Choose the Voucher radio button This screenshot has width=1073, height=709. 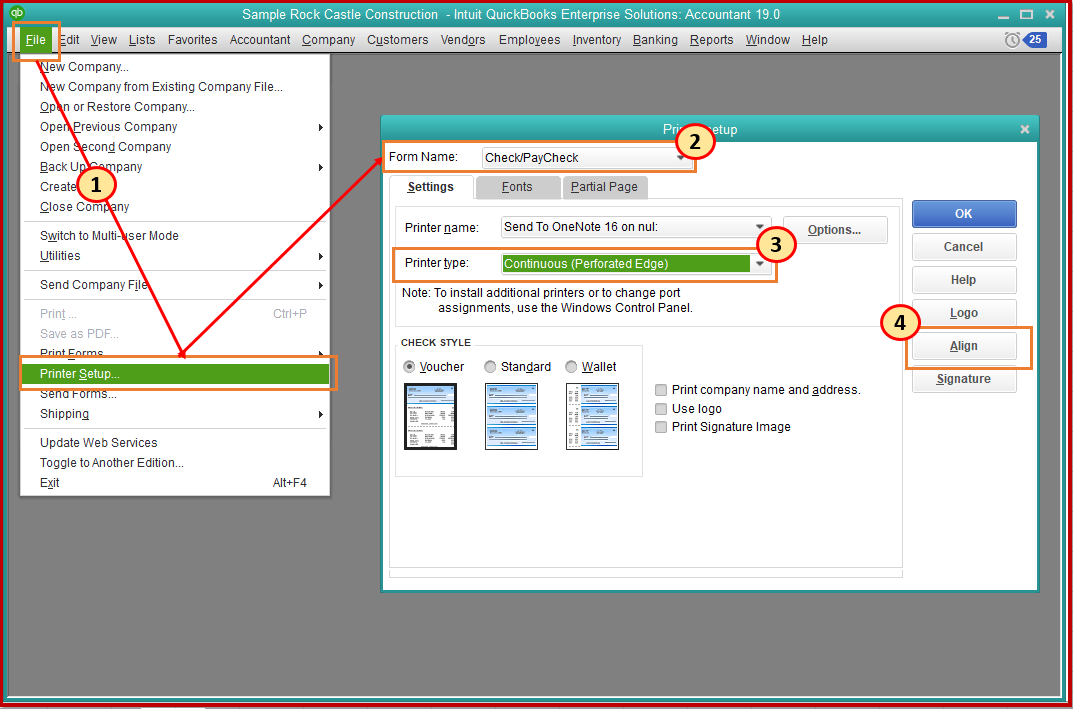(x=410, y=367)
